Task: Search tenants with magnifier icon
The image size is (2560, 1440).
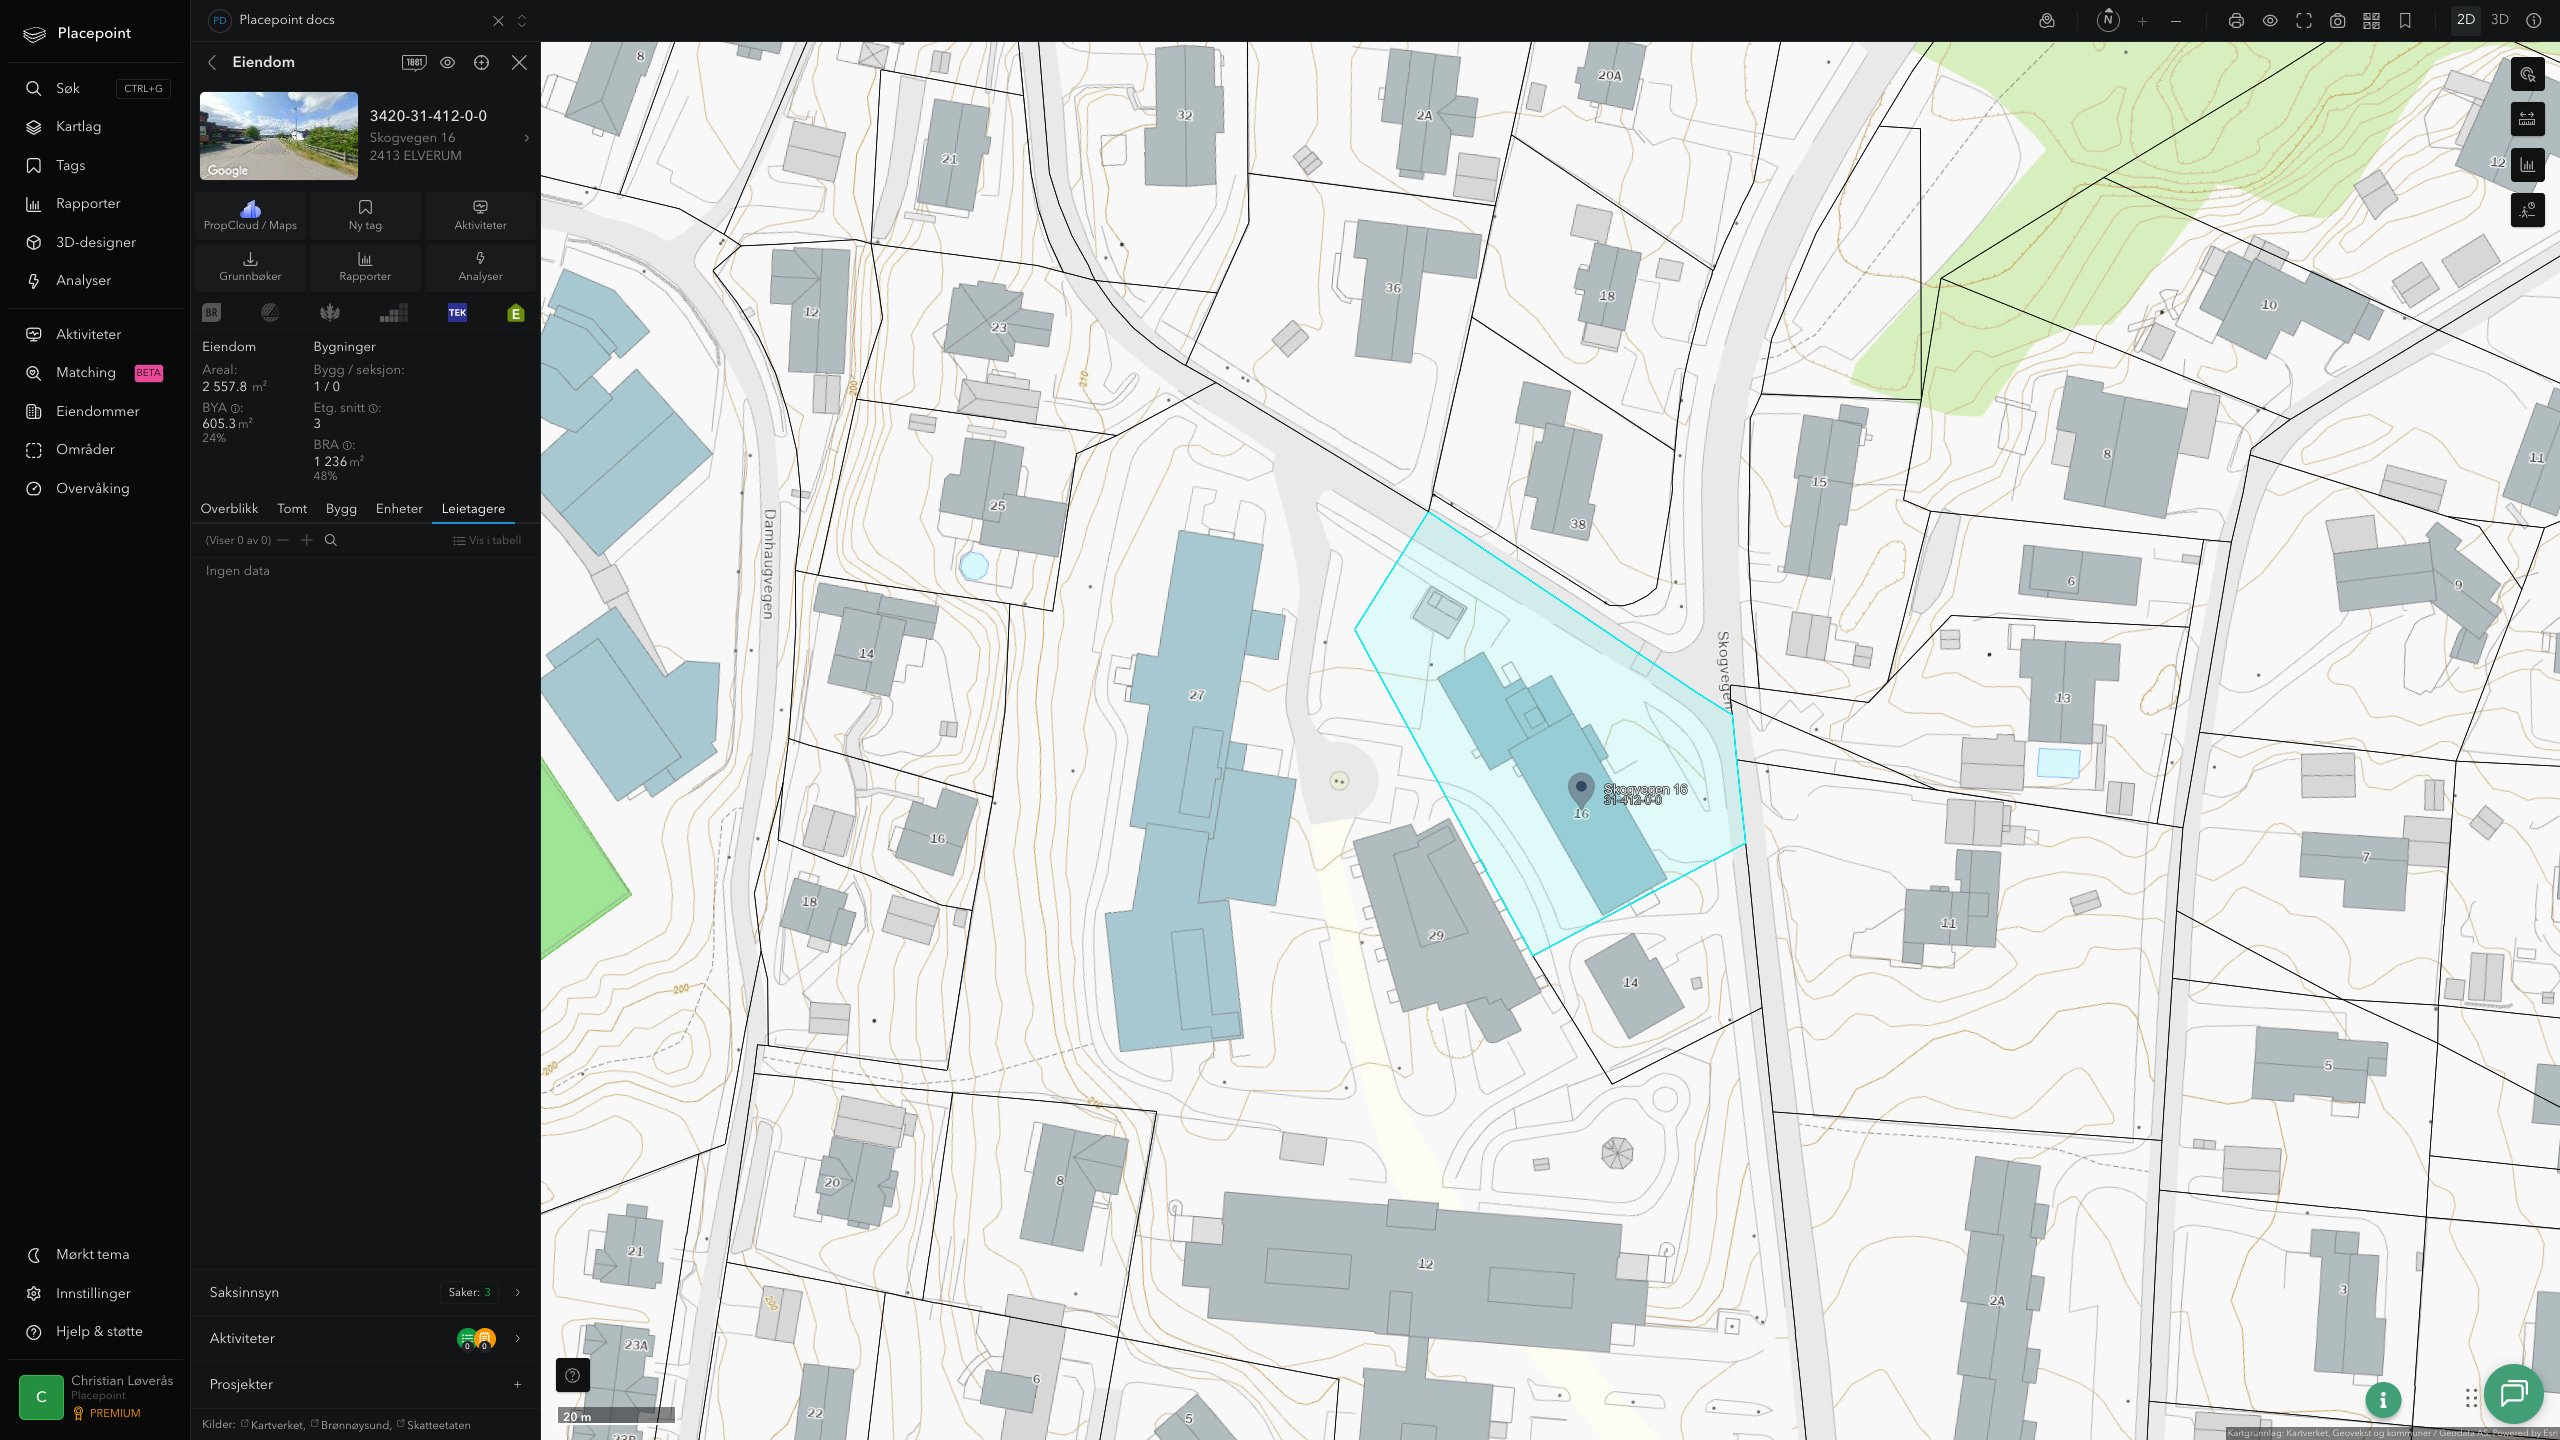Action: (331, 540)
